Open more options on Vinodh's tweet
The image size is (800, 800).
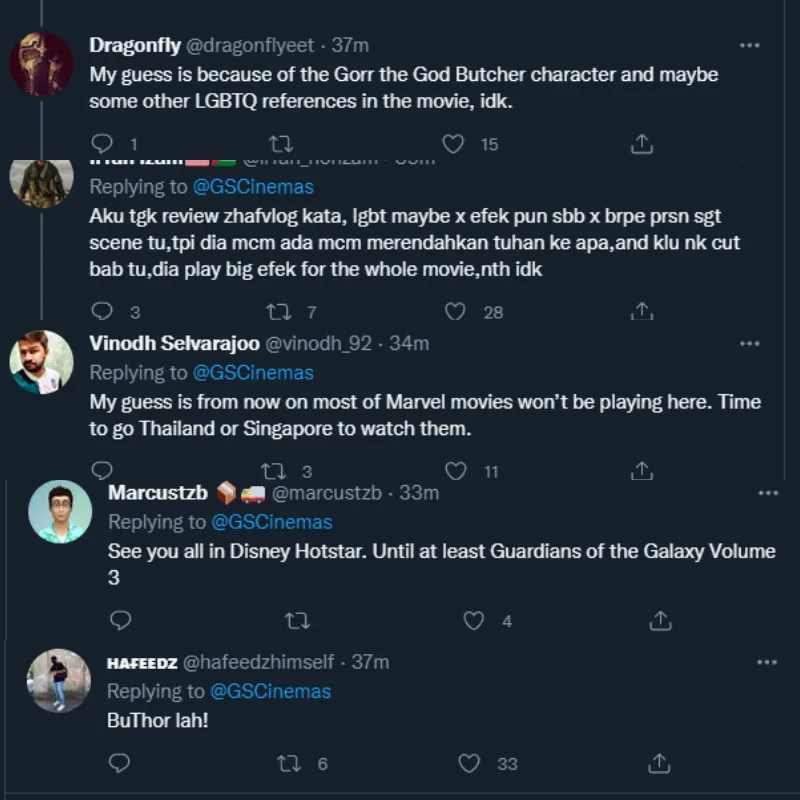coord(749,343)
